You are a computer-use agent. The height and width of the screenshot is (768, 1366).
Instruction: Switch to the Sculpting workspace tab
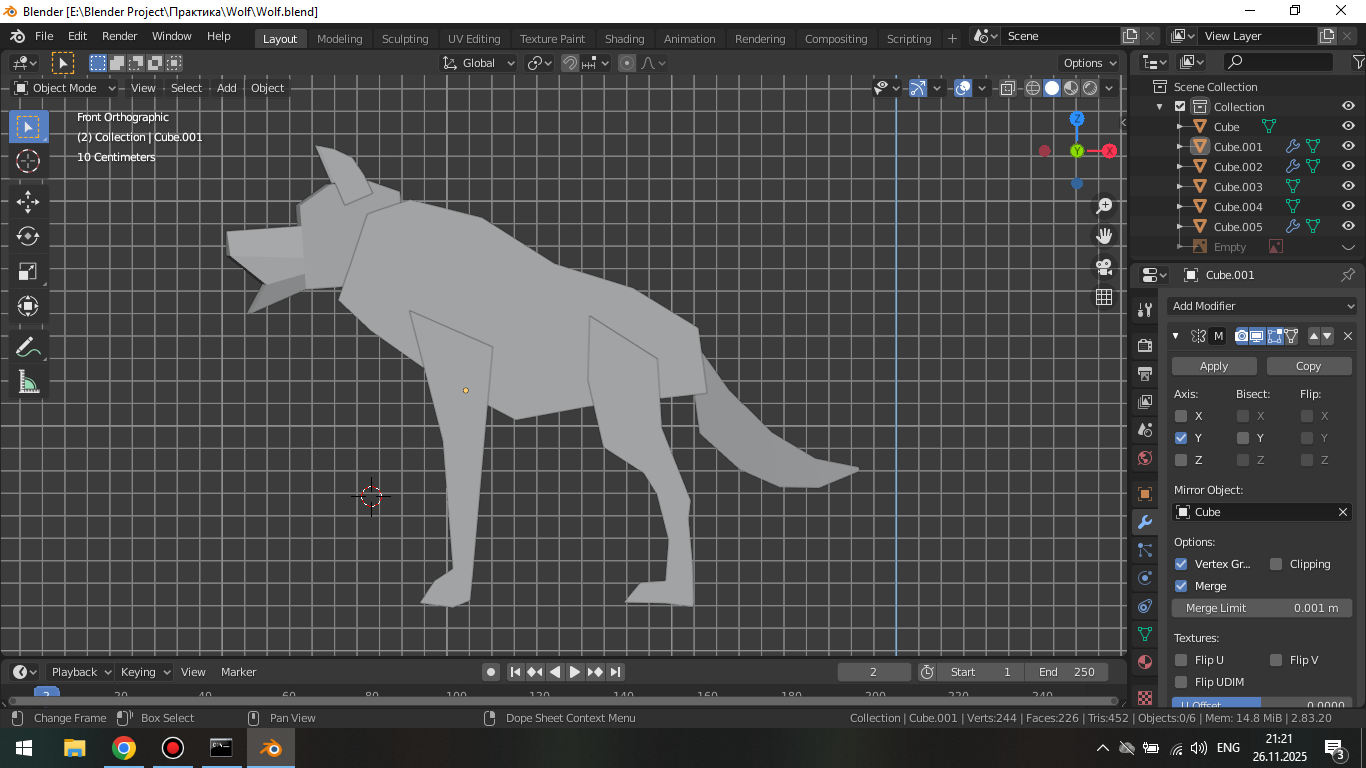click(x=405, y=39)
